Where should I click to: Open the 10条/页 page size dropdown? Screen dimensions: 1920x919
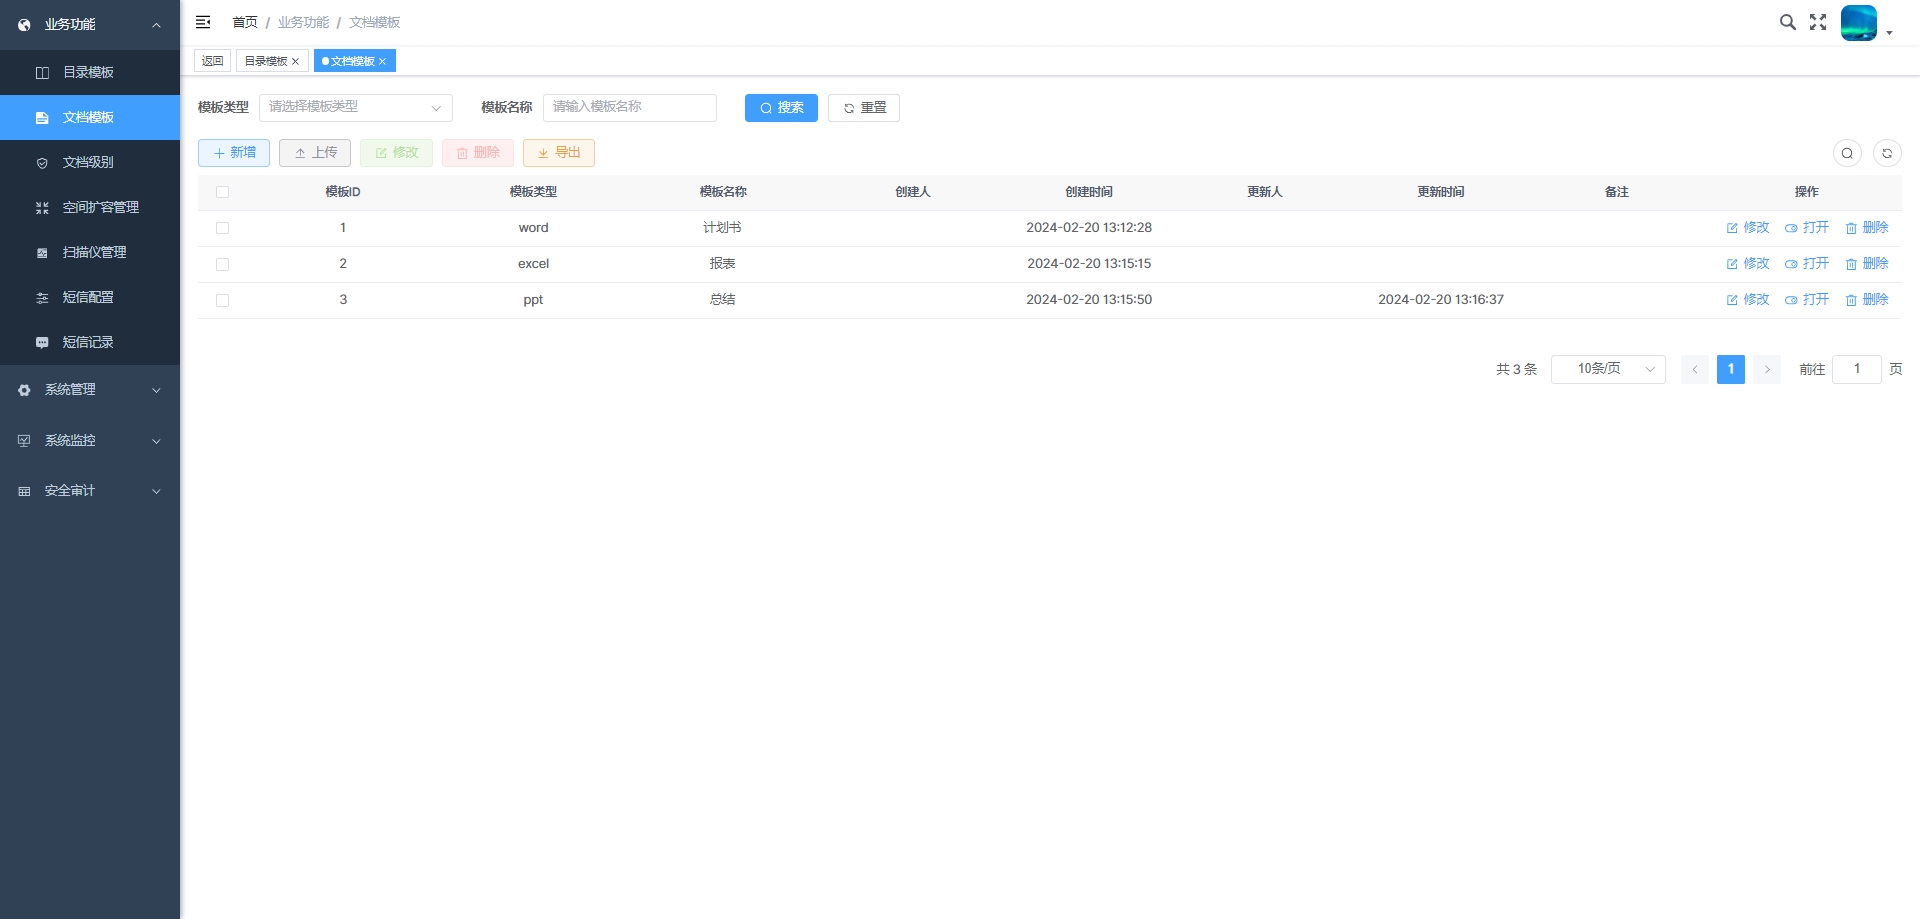(1608, 369)
